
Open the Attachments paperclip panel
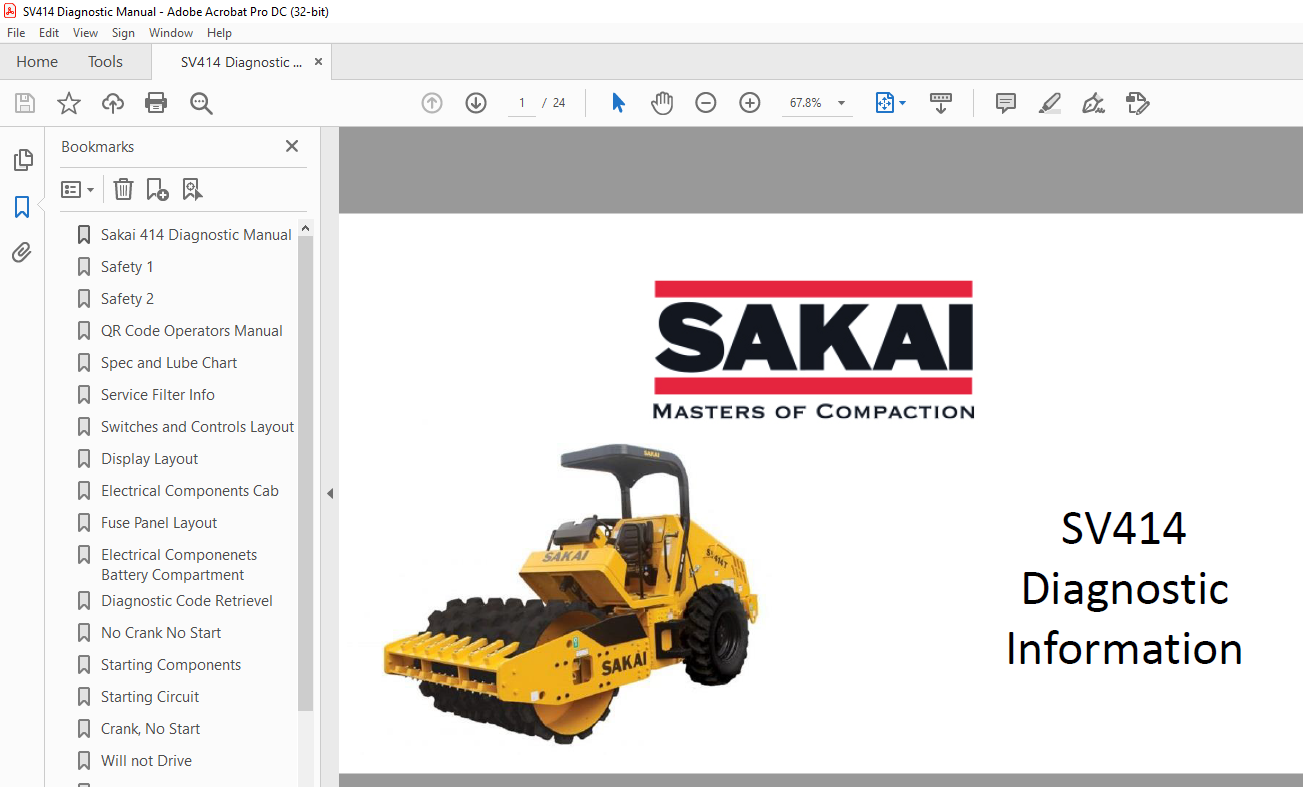click(22, 253)
